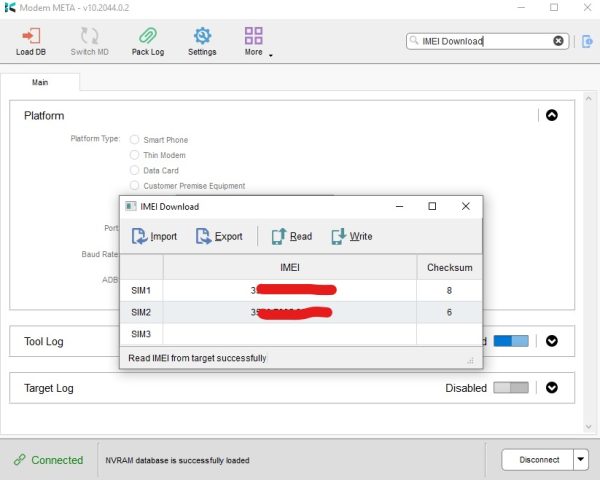Switch to the Main tab
The width and height of the screenshot is (600, 480).
tap(40, 82)
